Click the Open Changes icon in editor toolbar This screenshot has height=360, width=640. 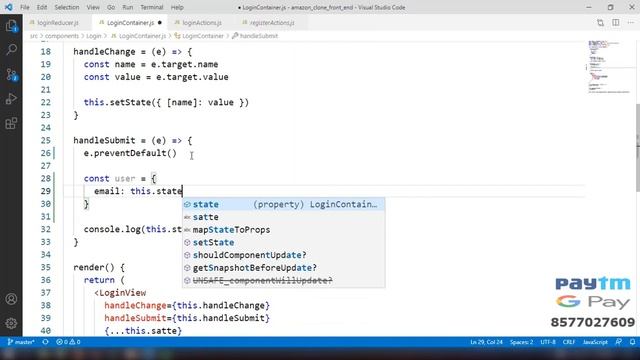[600, 23]
